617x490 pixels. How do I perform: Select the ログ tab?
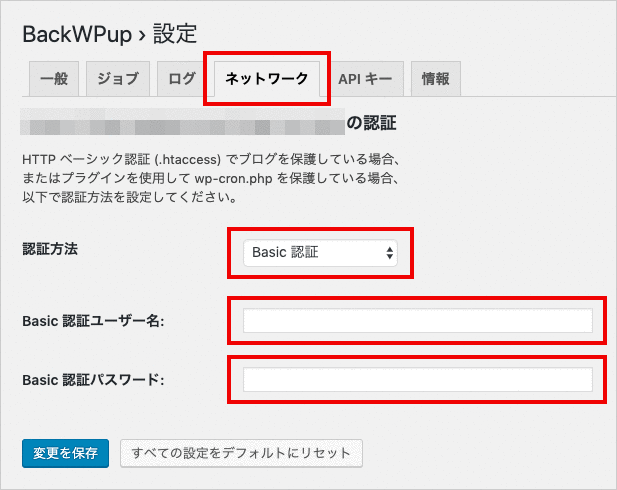[x=181, y=79]
